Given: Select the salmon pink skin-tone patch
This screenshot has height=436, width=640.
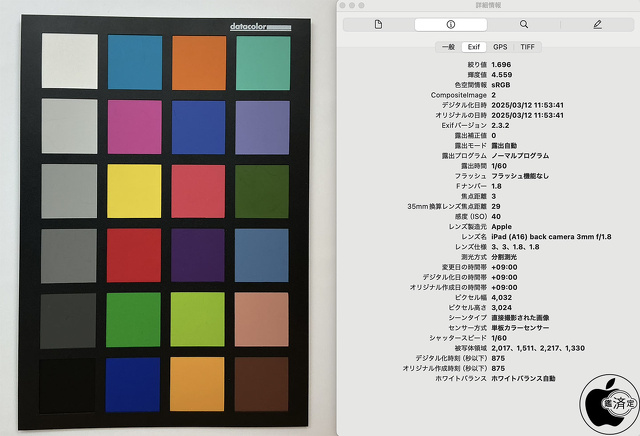Looking at the screenshot, I should tap(263, 320).
